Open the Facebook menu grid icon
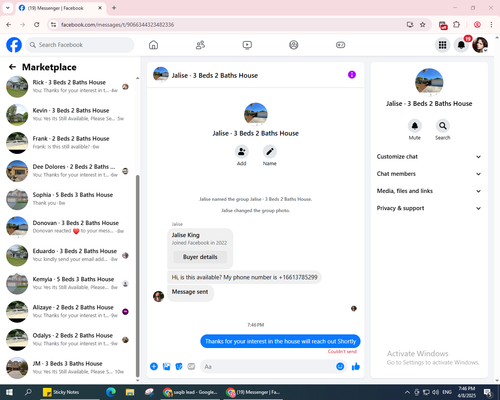The width and height of the screenshot is (500, 400). click(x=442, y=45)
